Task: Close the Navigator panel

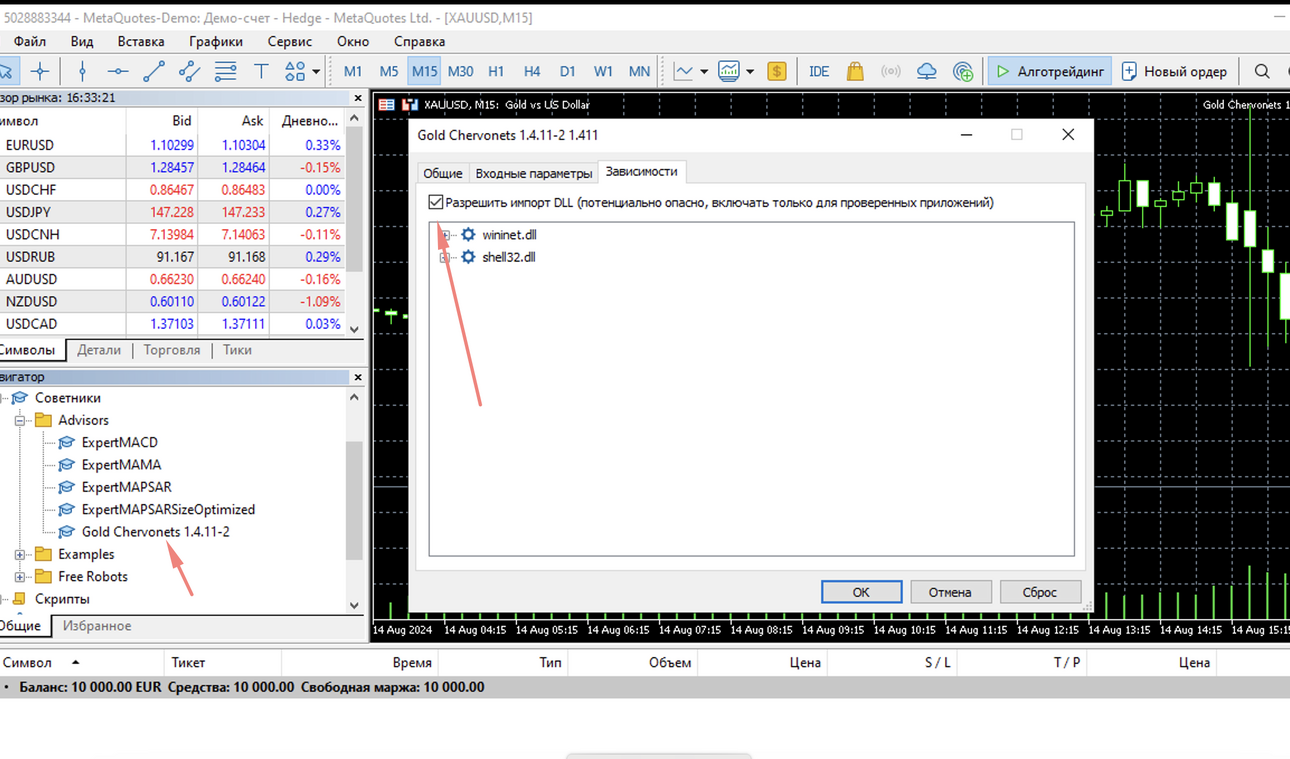Action: [x=358, y=377]
